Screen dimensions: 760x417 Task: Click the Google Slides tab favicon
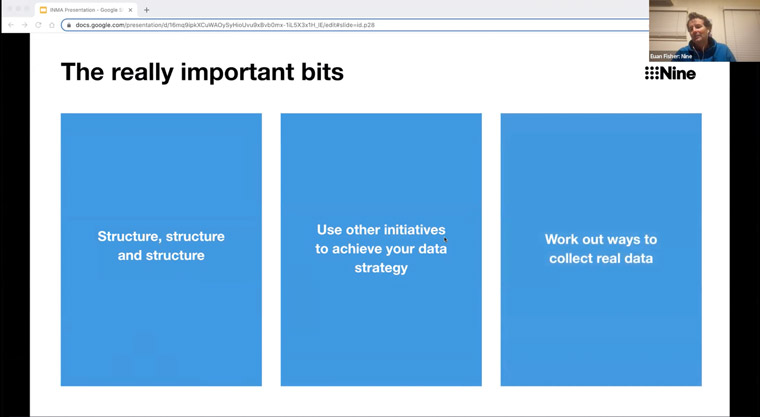coord(43,10)
